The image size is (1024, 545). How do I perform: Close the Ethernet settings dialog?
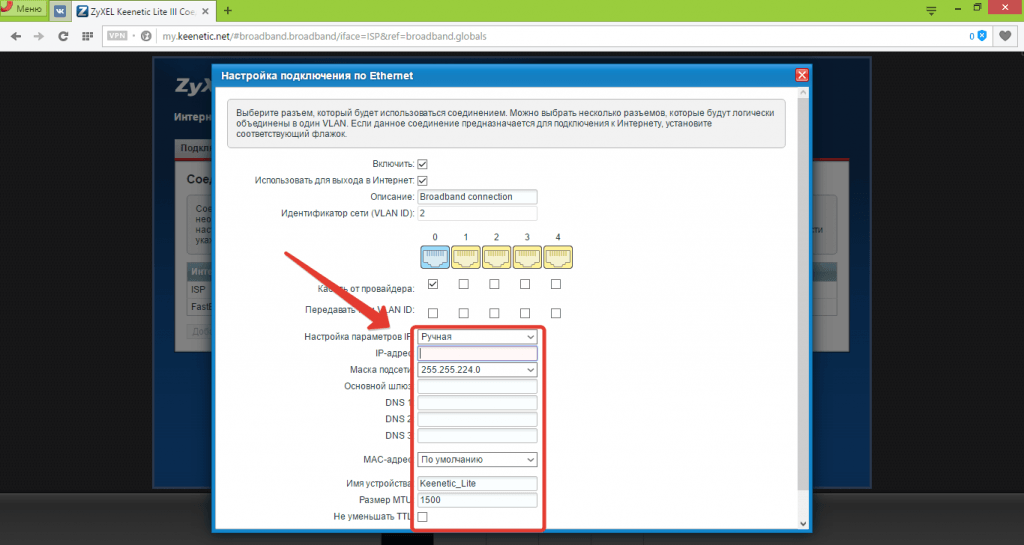tap(801, 75)
